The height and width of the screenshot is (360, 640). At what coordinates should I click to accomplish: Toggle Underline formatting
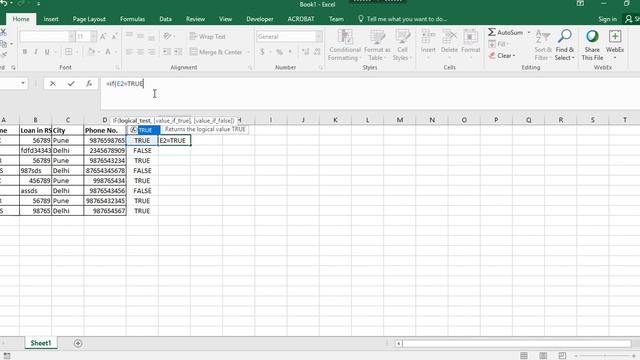(47, 52)
